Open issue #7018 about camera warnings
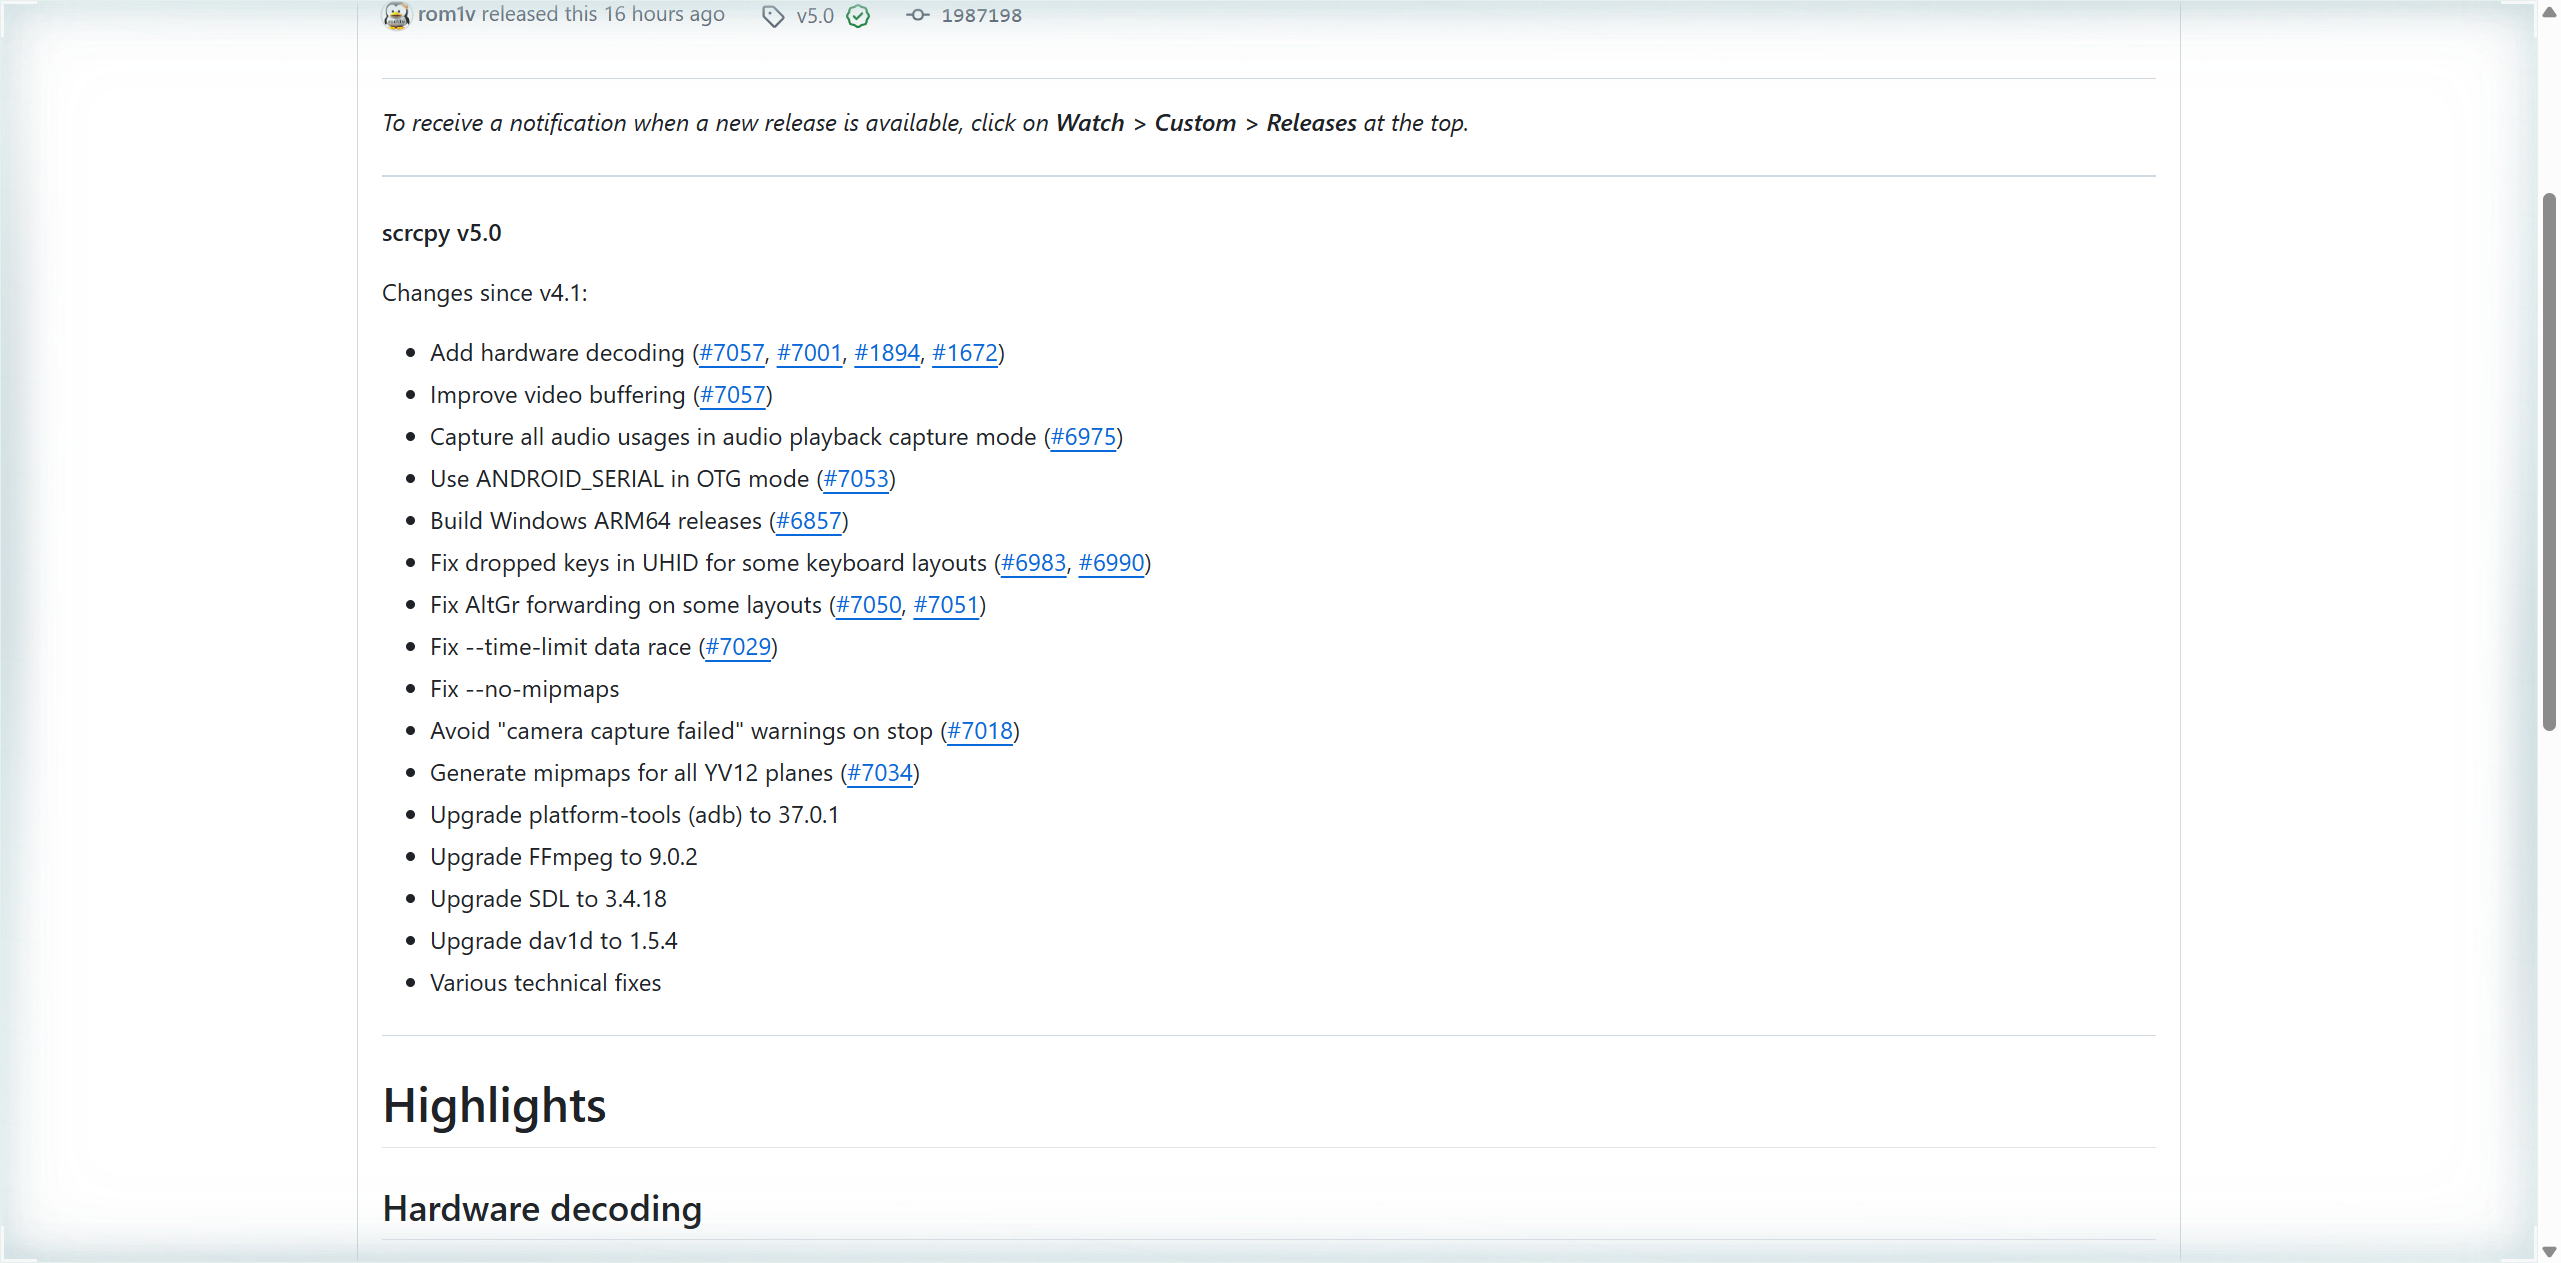2561x1263 pixels. 980,731
